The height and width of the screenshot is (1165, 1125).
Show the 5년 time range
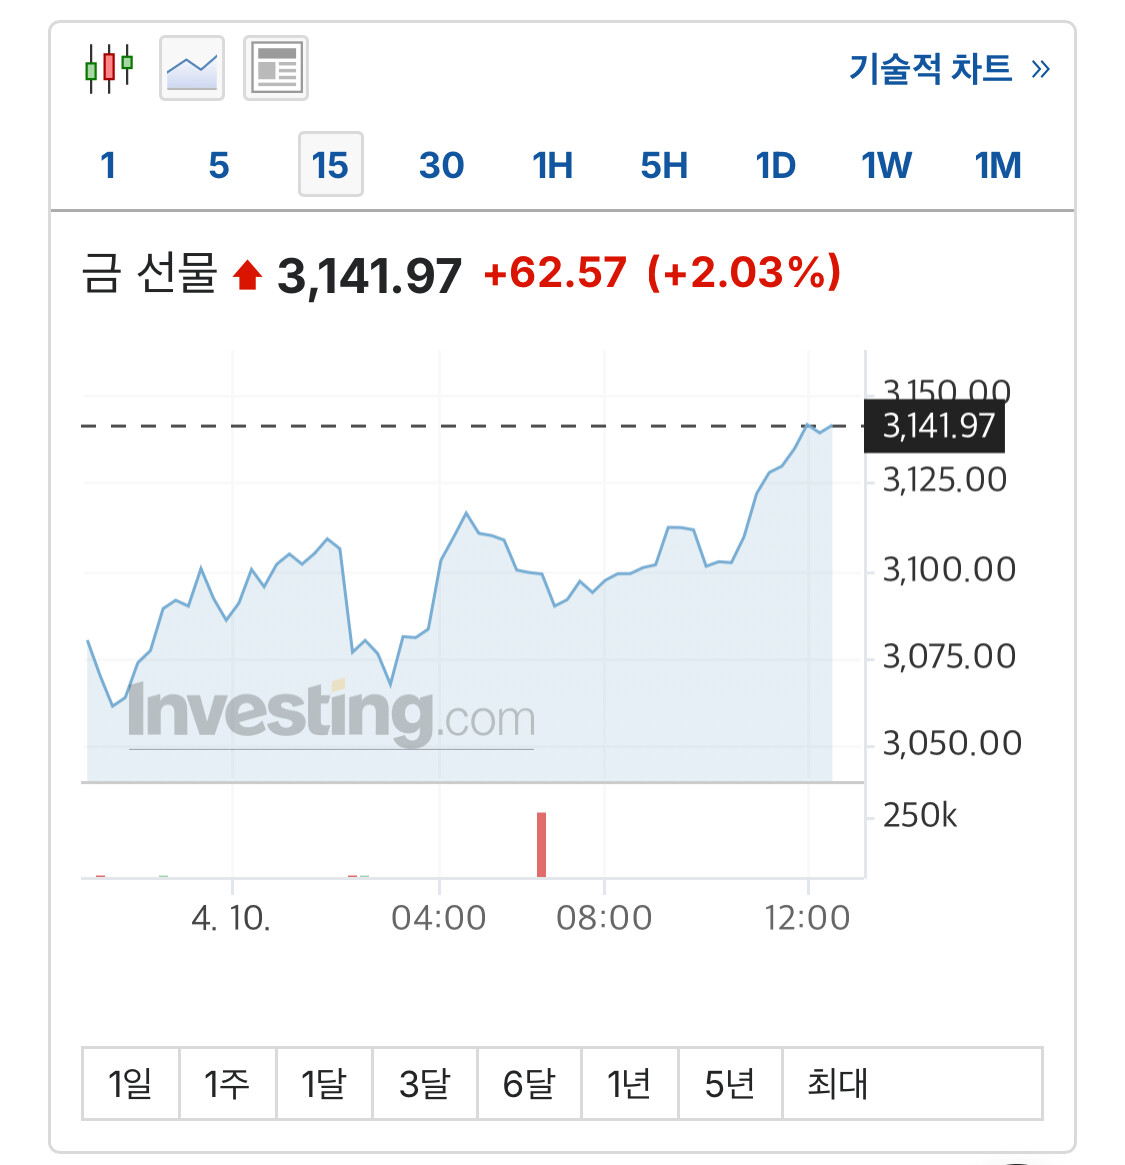pos(730,1083)
